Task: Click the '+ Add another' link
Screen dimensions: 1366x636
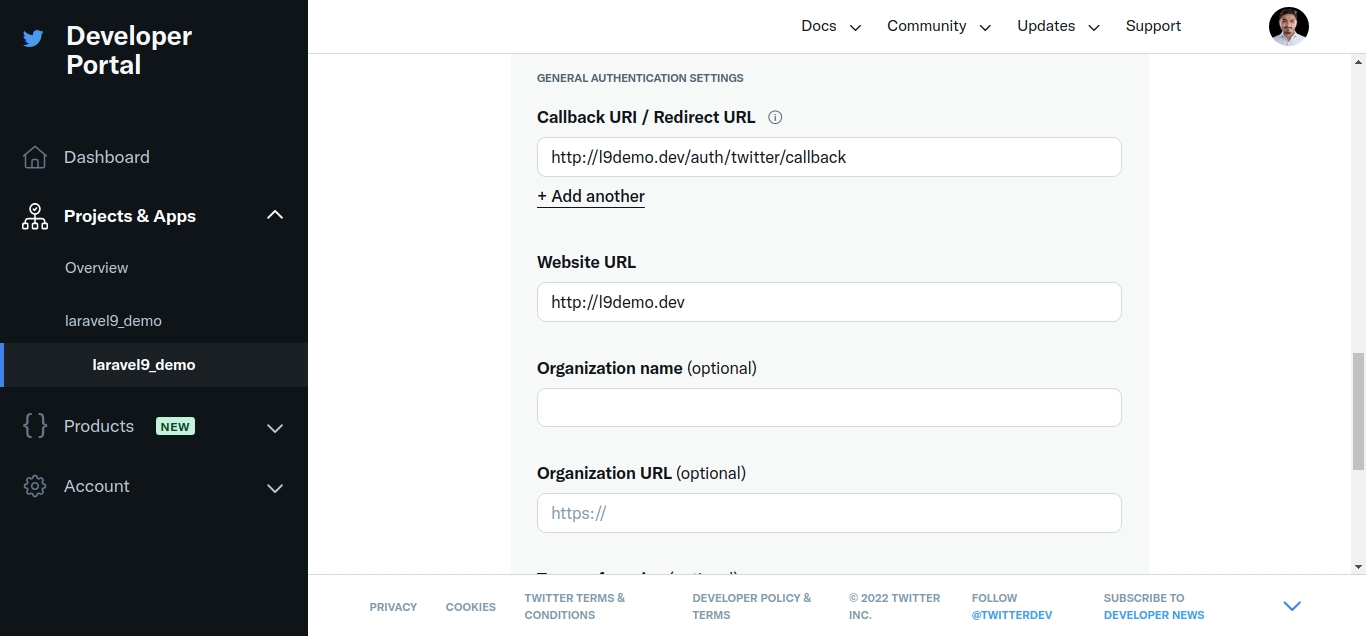Action: click(591, 197)
